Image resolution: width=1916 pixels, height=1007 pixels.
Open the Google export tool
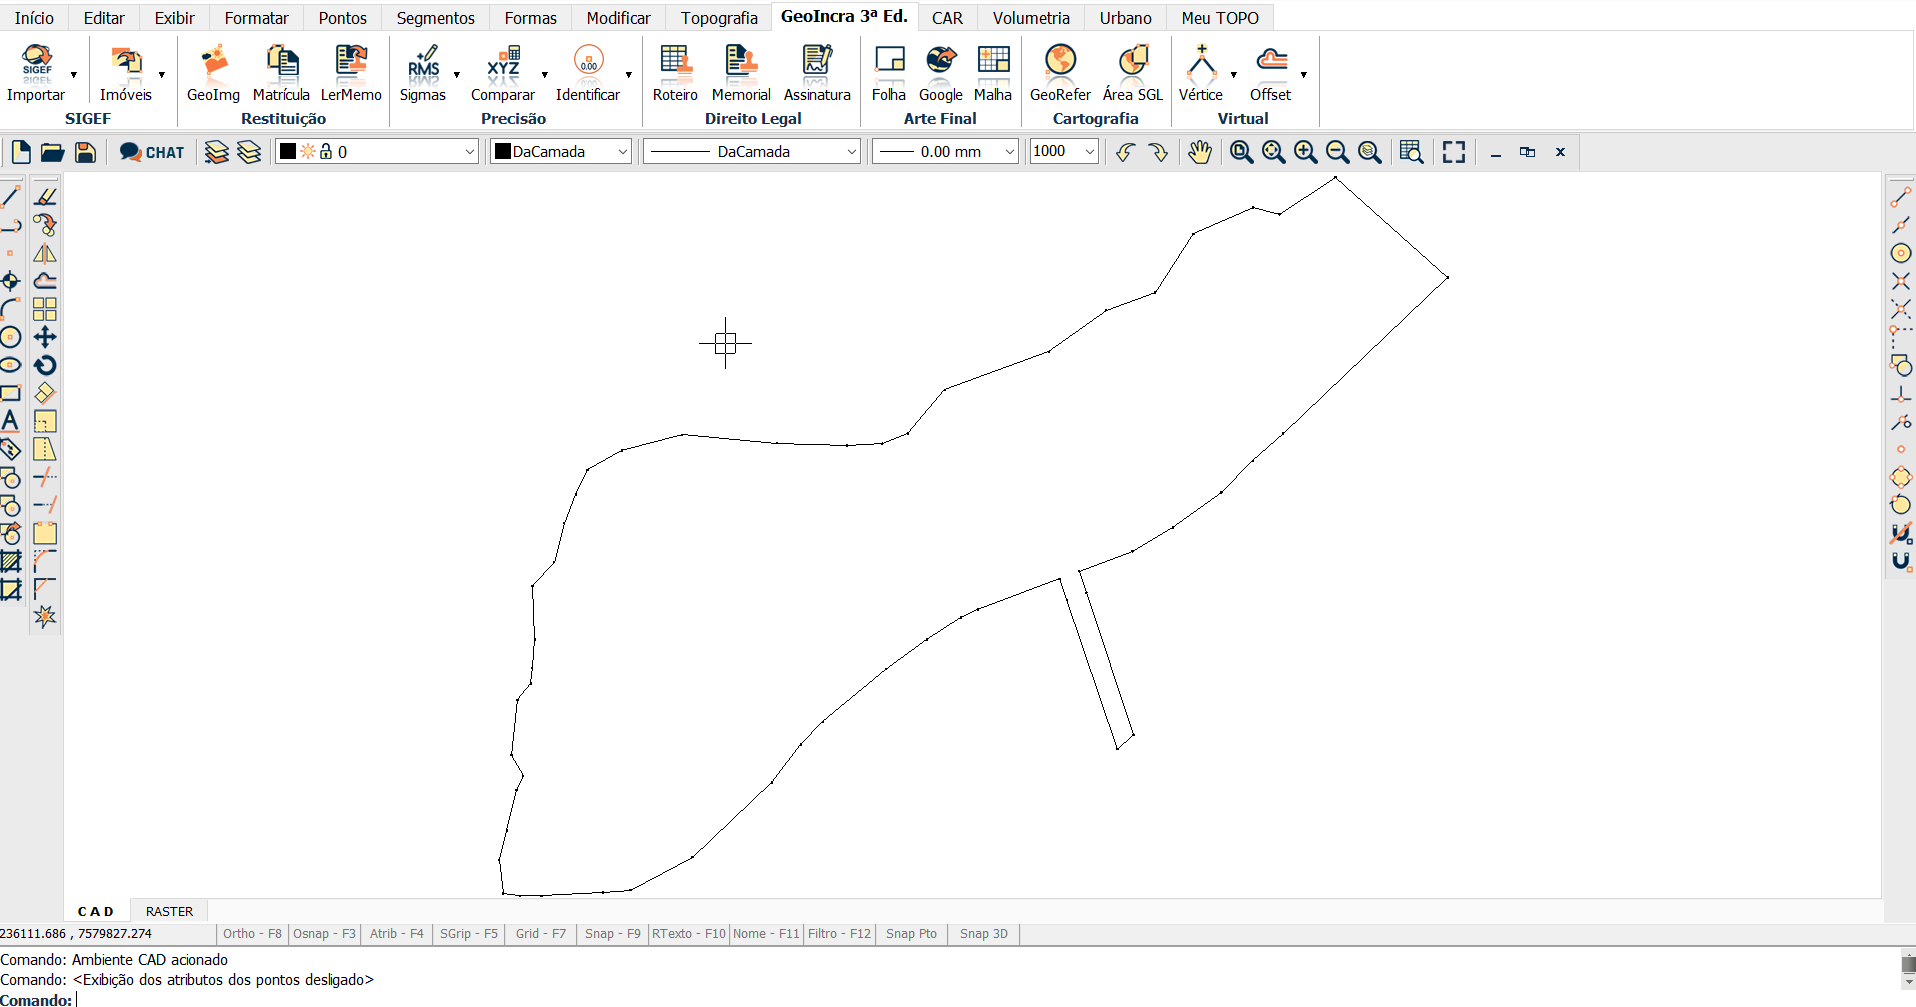[940, 73]
